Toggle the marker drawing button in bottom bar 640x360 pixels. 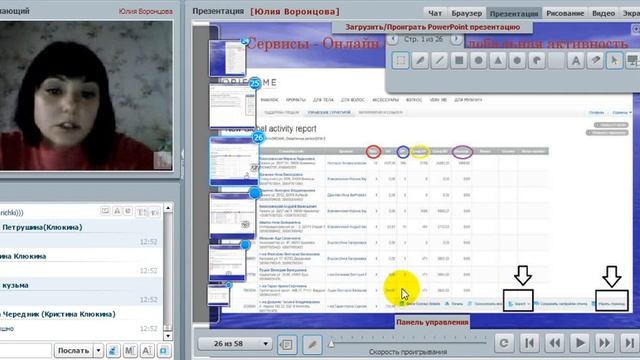coord(312,344)
